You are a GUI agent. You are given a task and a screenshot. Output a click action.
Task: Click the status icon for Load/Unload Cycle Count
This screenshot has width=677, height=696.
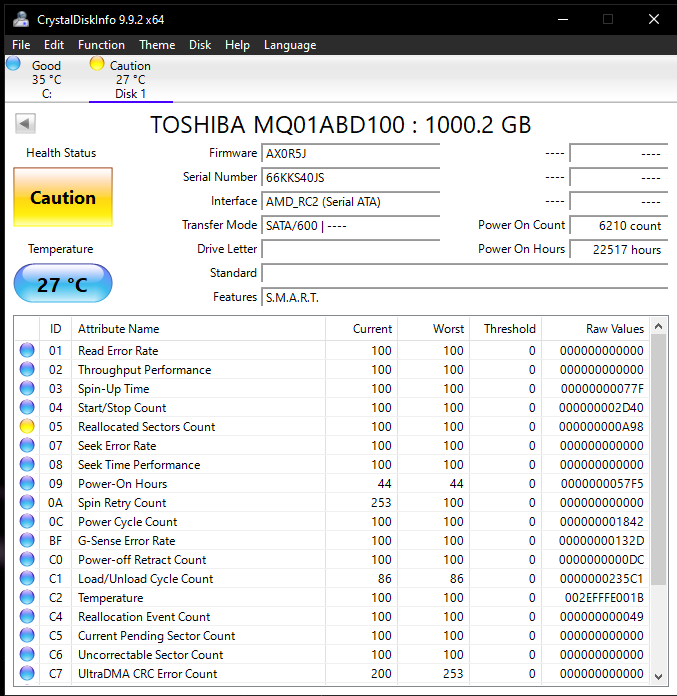click(27, 578)
